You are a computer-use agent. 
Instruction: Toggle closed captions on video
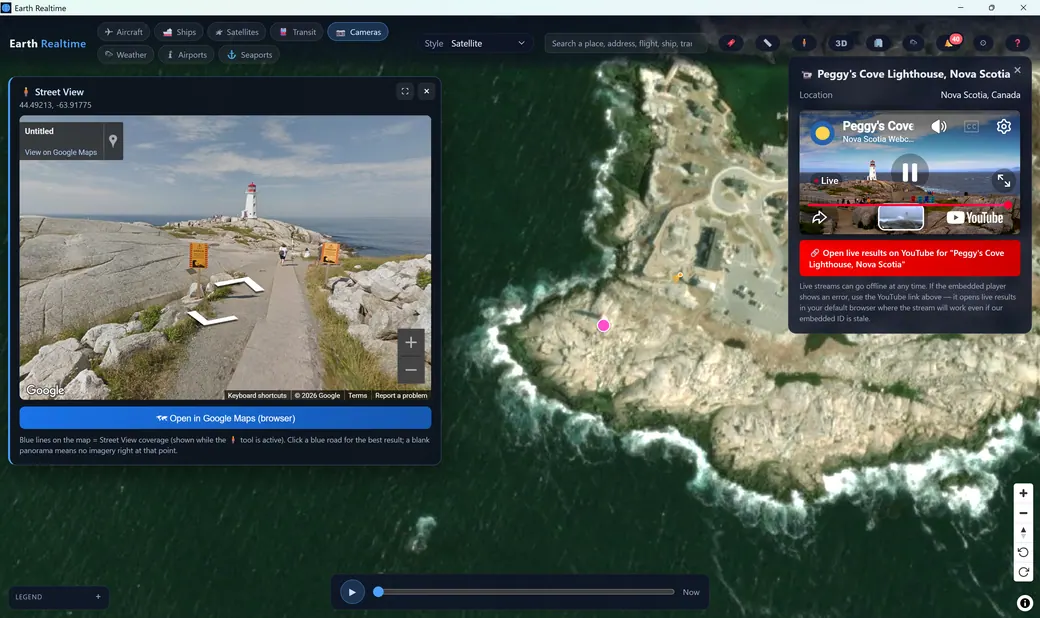[x=971, y=126]
